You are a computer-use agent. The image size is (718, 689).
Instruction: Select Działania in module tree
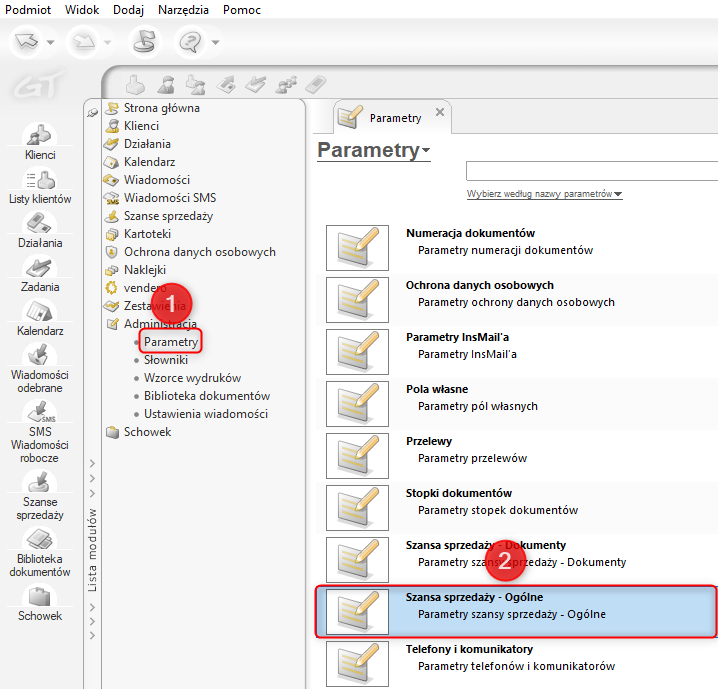(147, 144)
